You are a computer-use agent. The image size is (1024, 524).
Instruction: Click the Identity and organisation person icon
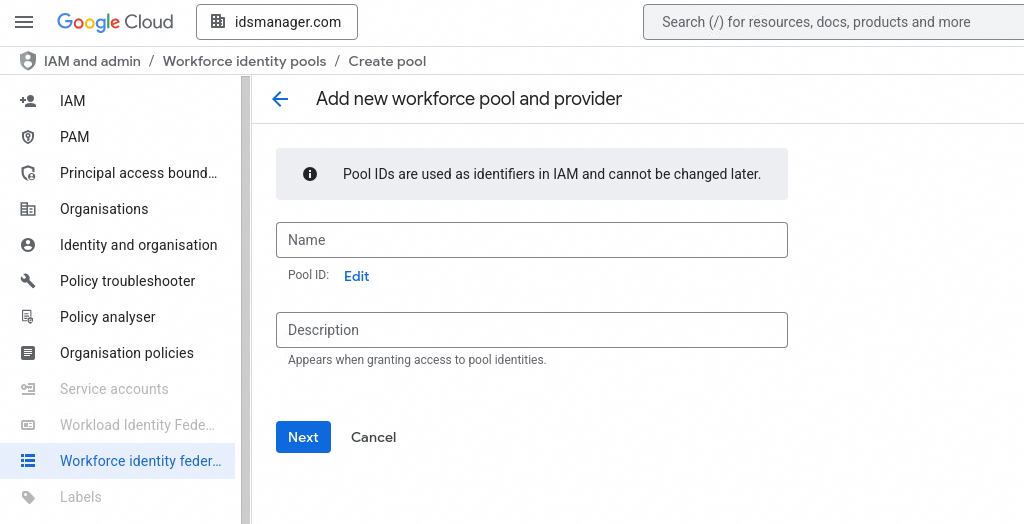(x=28, y=245)
